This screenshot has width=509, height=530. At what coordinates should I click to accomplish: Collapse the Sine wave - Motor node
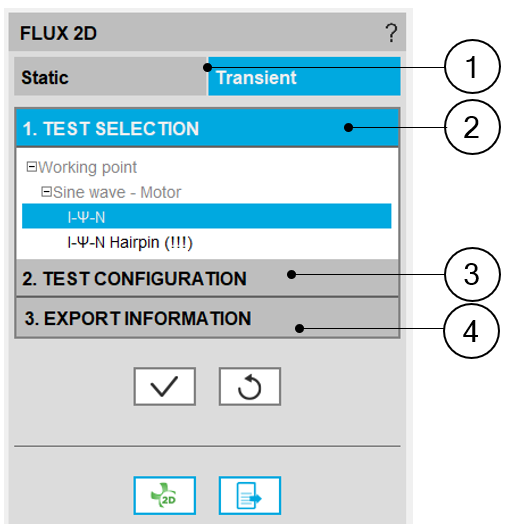[46, 192]
